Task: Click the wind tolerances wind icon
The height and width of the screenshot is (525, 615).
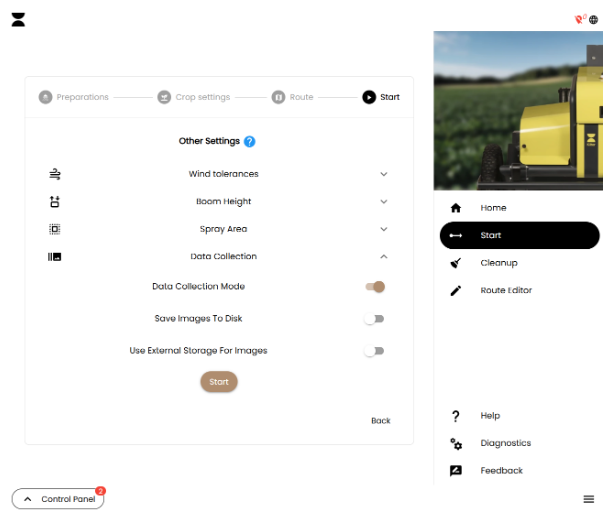Action: tap(55, 174)
